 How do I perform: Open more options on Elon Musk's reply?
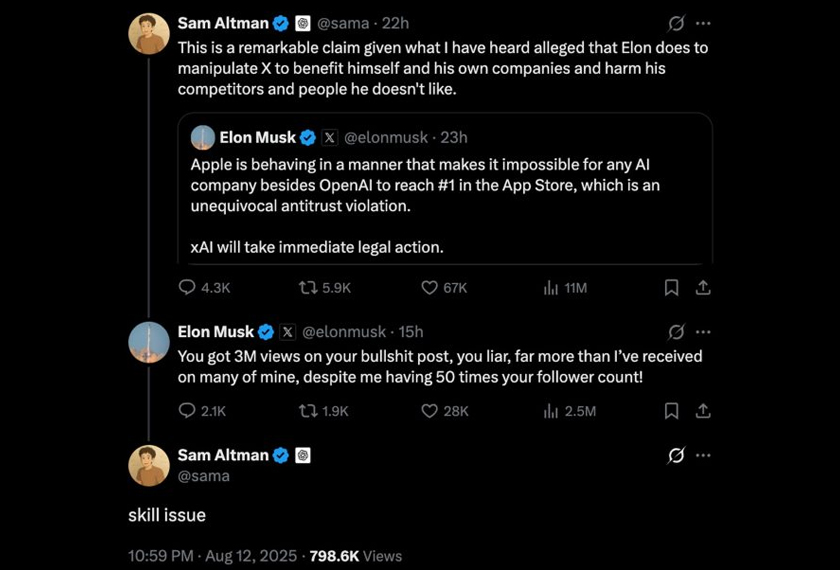(704, 331)
